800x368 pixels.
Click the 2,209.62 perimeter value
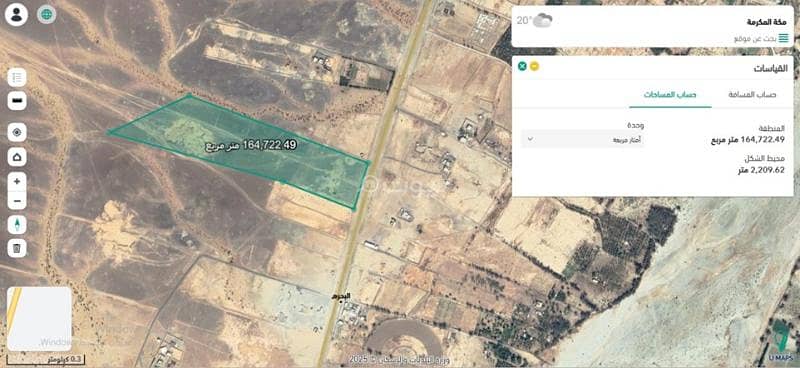(x=761, y=170)
